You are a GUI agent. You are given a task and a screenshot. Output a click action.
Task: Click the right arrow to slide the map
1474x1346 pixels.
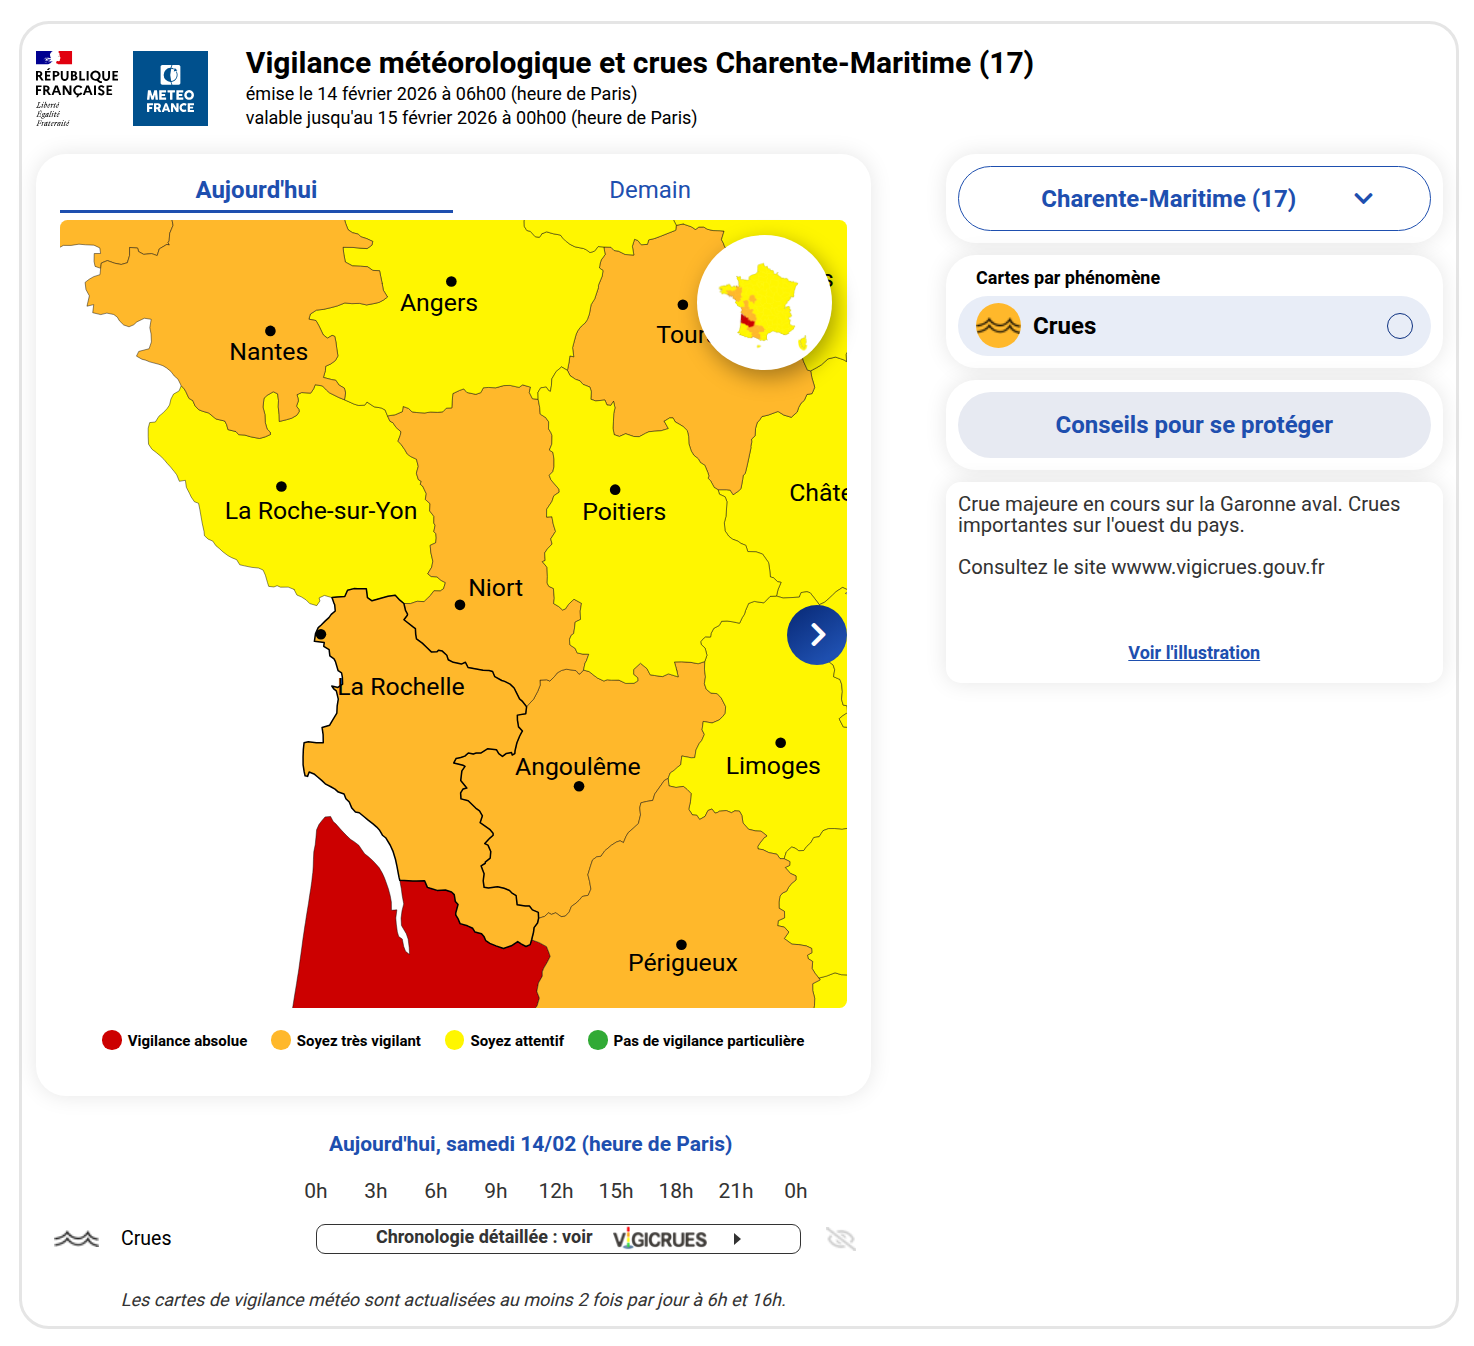coord(817,634)
